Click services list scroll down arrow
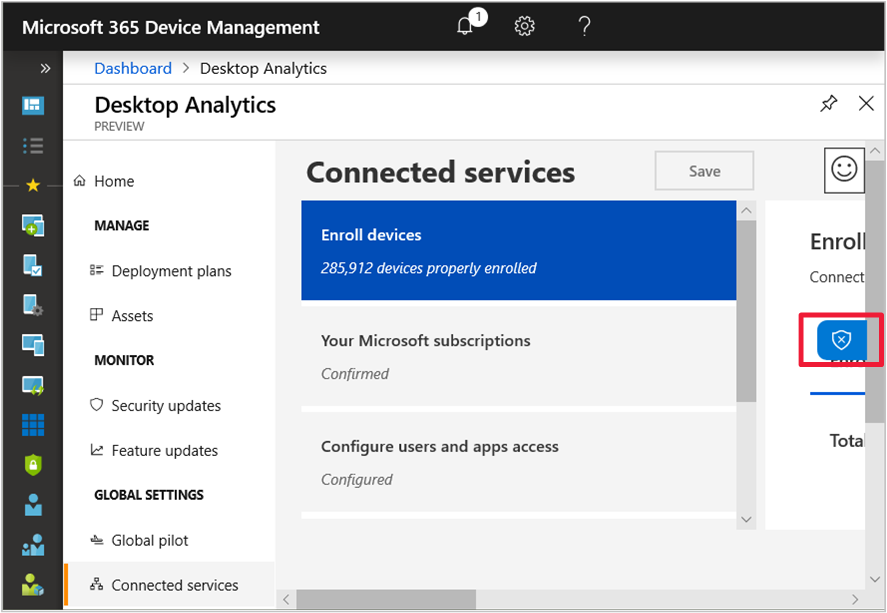Image resolution: width=887 pixels, height=613 pixels. 746,520
